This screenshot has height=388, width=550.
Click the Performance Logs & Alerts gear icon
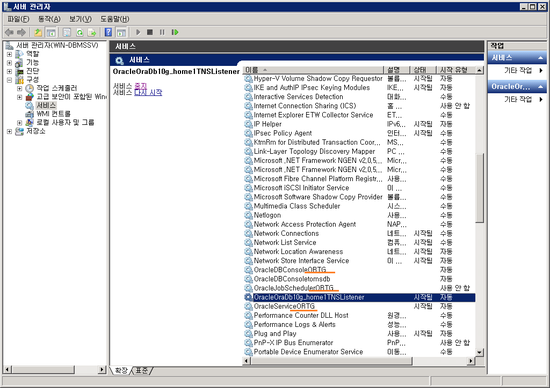248,325
